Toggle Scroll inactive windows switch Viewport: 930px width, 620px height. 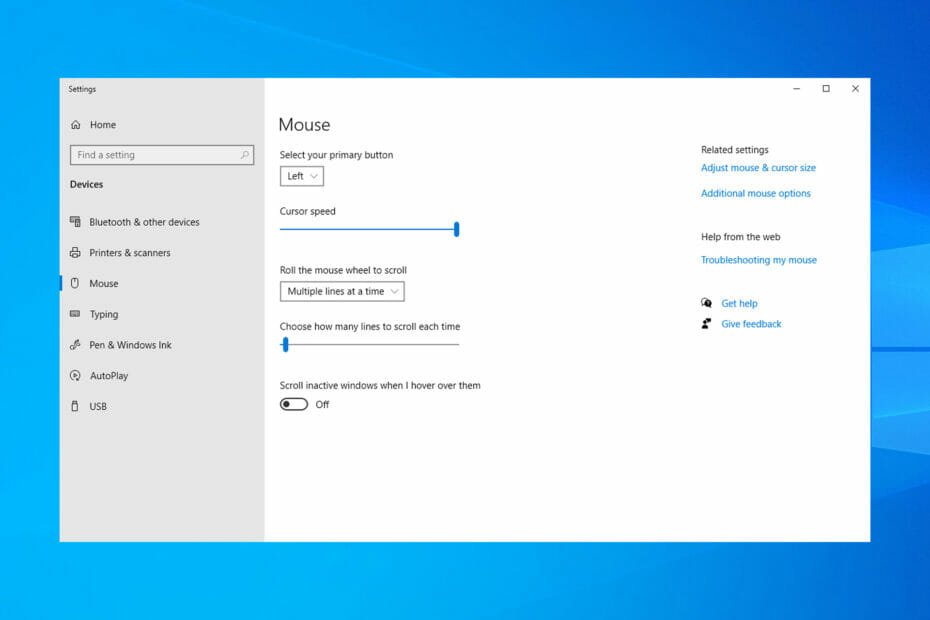294,405
